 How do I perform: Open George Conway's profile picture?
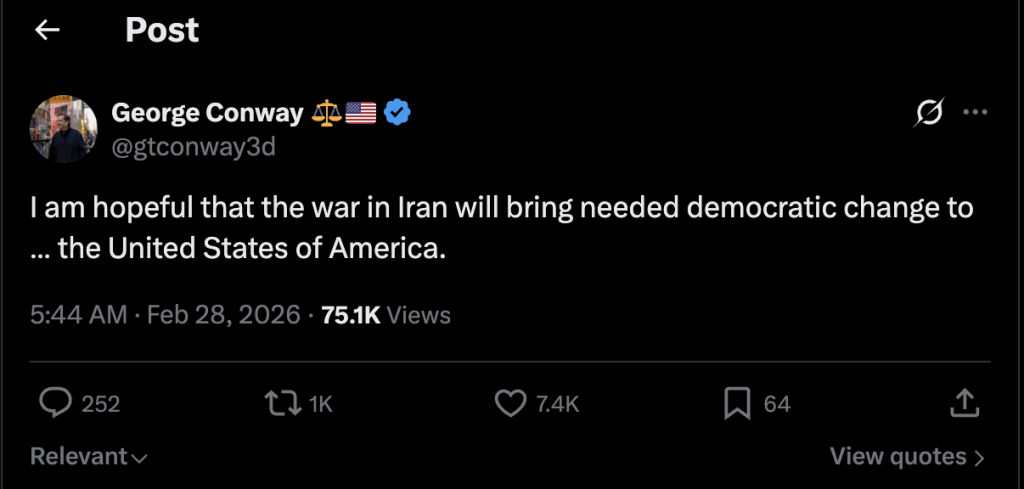(x=62, y=130)
